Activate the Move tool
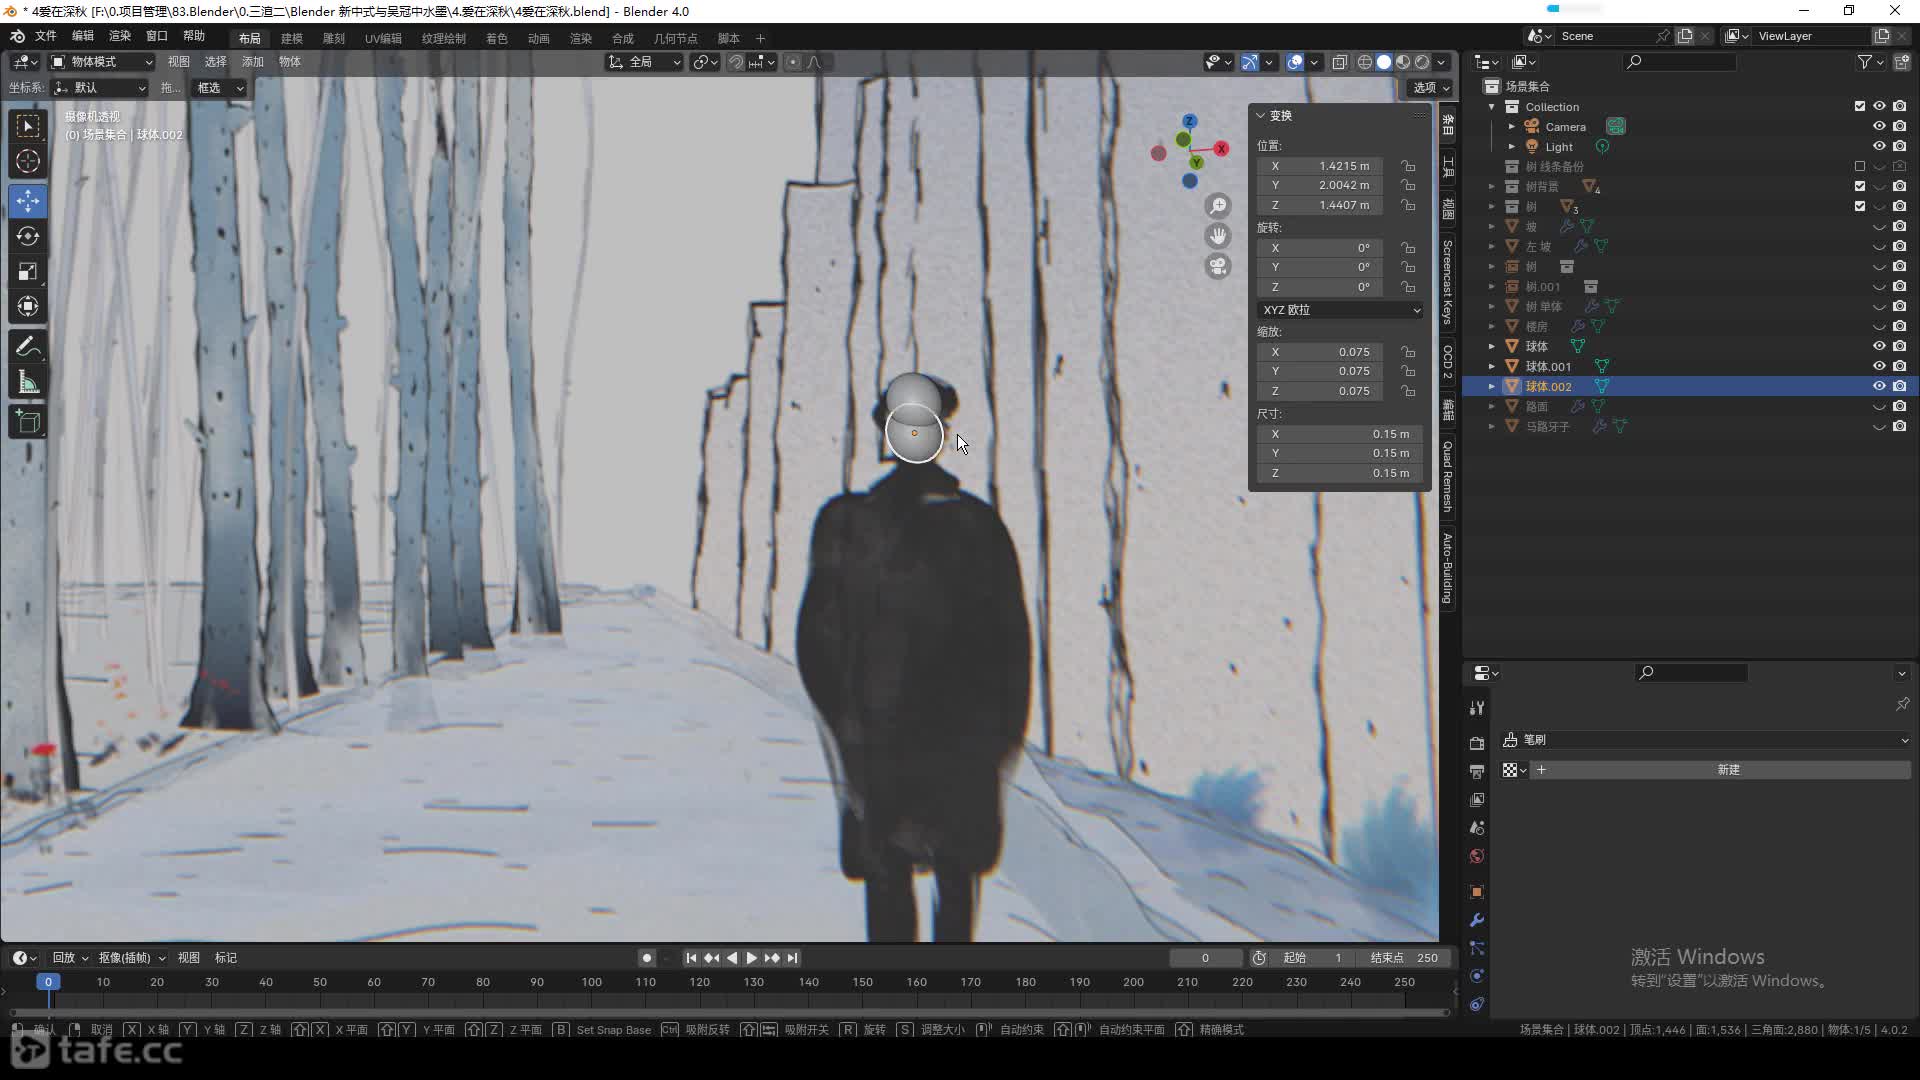1920x1080 pixels. [28, 201]
